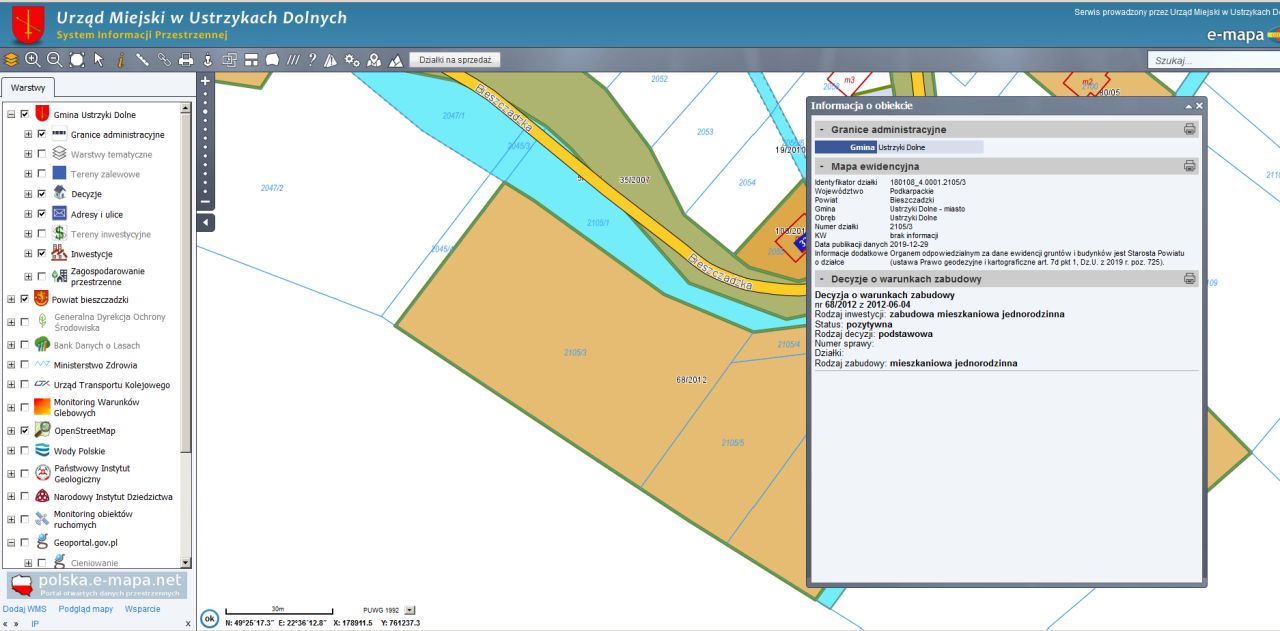Select the Warstwy tab
Viewport: 1280px width, 631px height.
pos(28,88)
